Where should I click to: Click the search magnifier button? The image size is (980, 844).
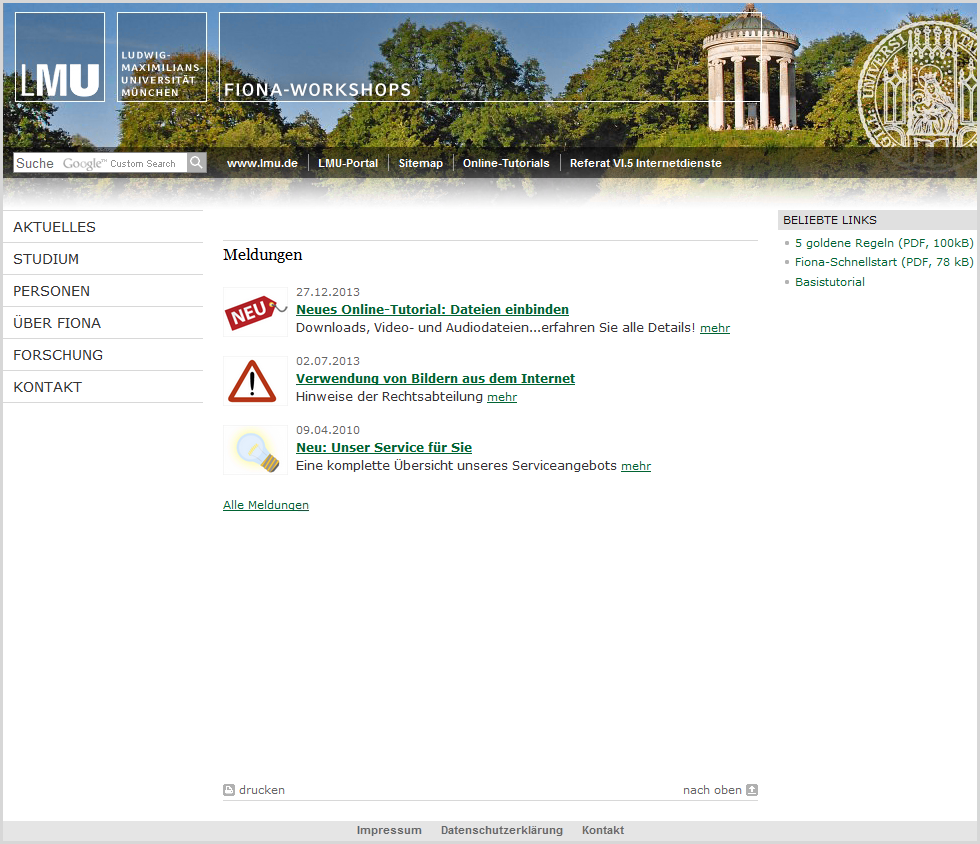click(x=197, y=163)
